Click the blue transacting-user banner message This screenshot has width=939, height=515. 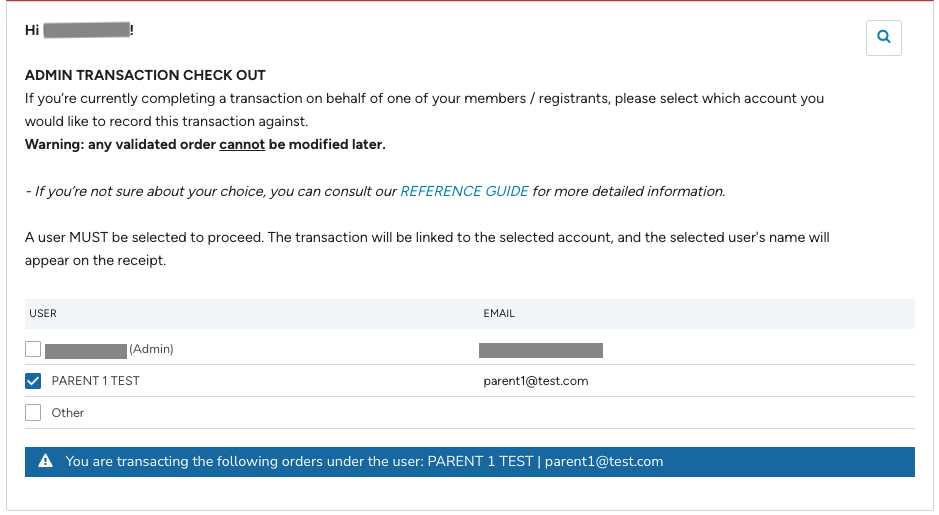pos(364,462)
